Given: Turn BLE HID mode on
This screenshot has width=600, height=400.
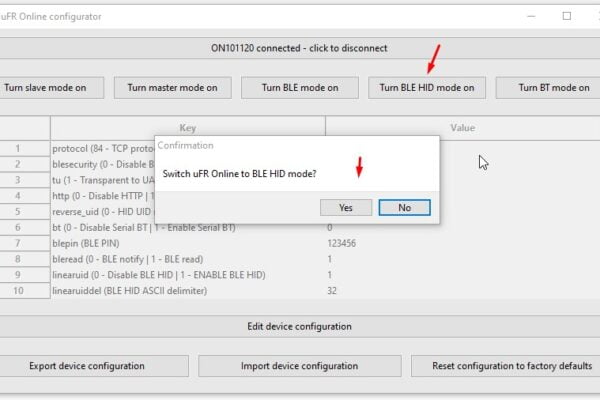Looking at the screenshot, I should click(x=427, y=88).
